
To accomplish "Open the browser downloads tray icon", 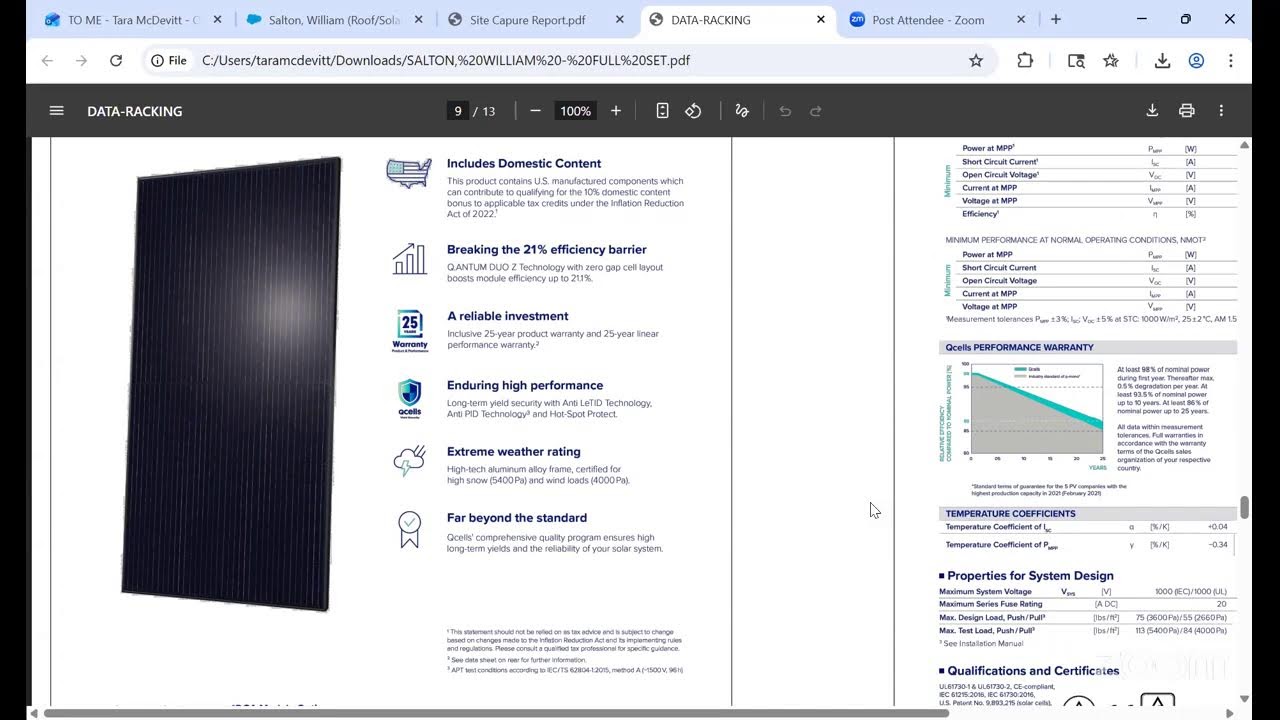I will click(1162, 60).
